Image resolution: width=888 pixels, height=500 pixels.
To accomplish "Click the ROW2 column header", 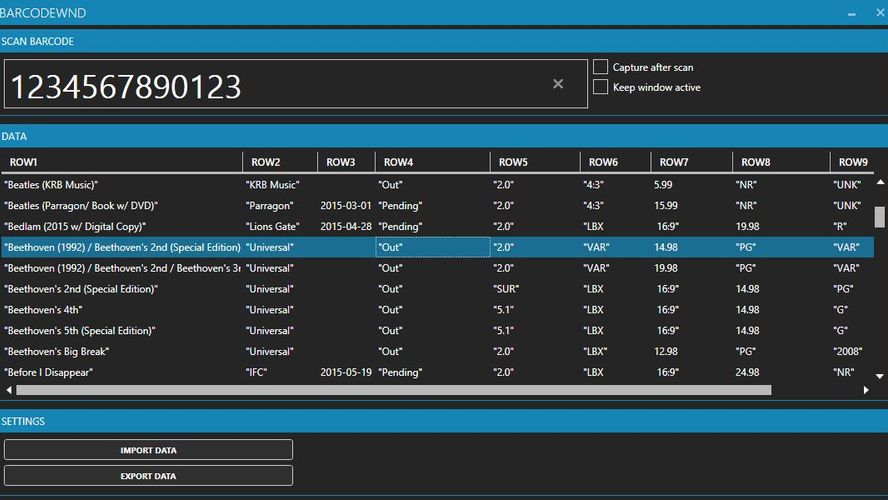I will coord(265,162).
